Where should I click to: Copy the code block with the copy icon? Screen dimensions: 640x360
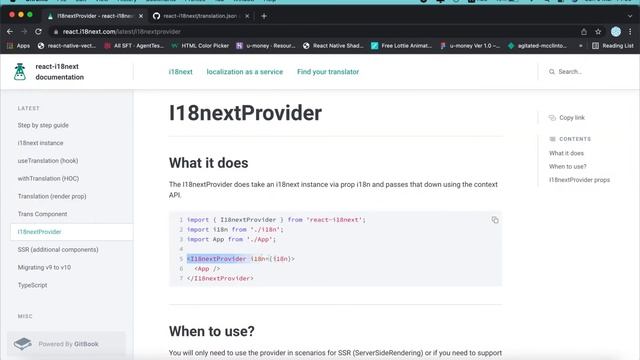495,220
